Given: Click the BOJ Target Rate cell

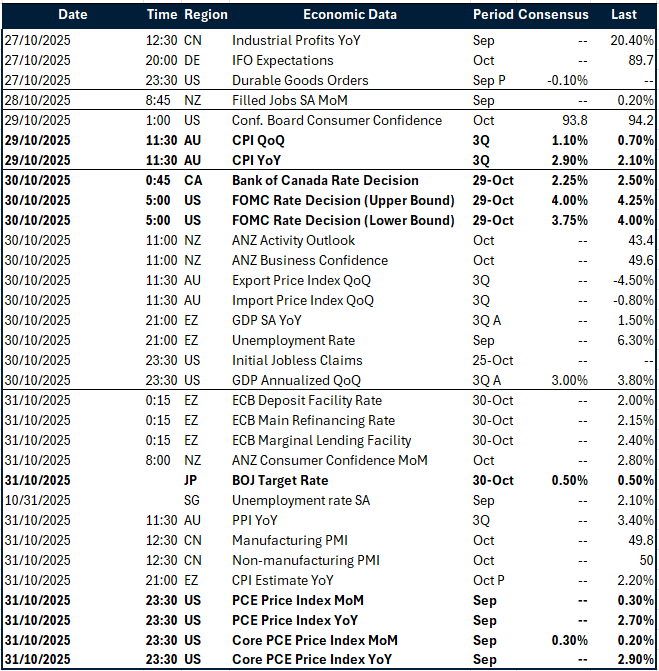Looking at the screenshot, I should [280, 480].
